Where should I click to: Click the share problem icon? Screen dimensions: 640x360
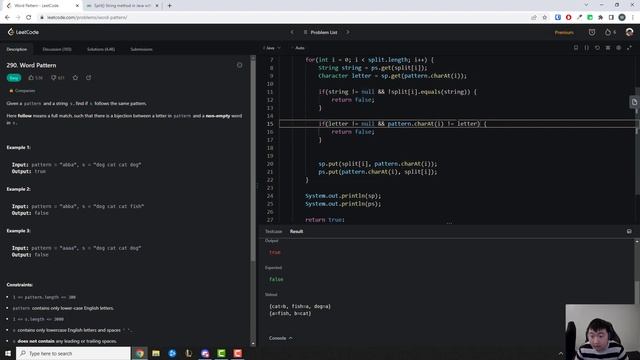(89, 78)
